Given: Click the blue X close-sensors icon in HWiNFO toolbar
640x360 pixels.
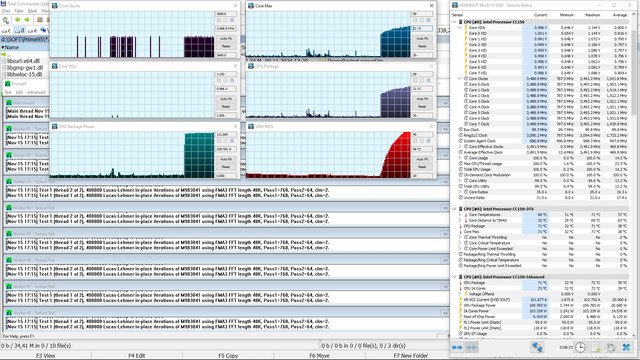Looking at the screenshot, I should click(x=627, y=347).
